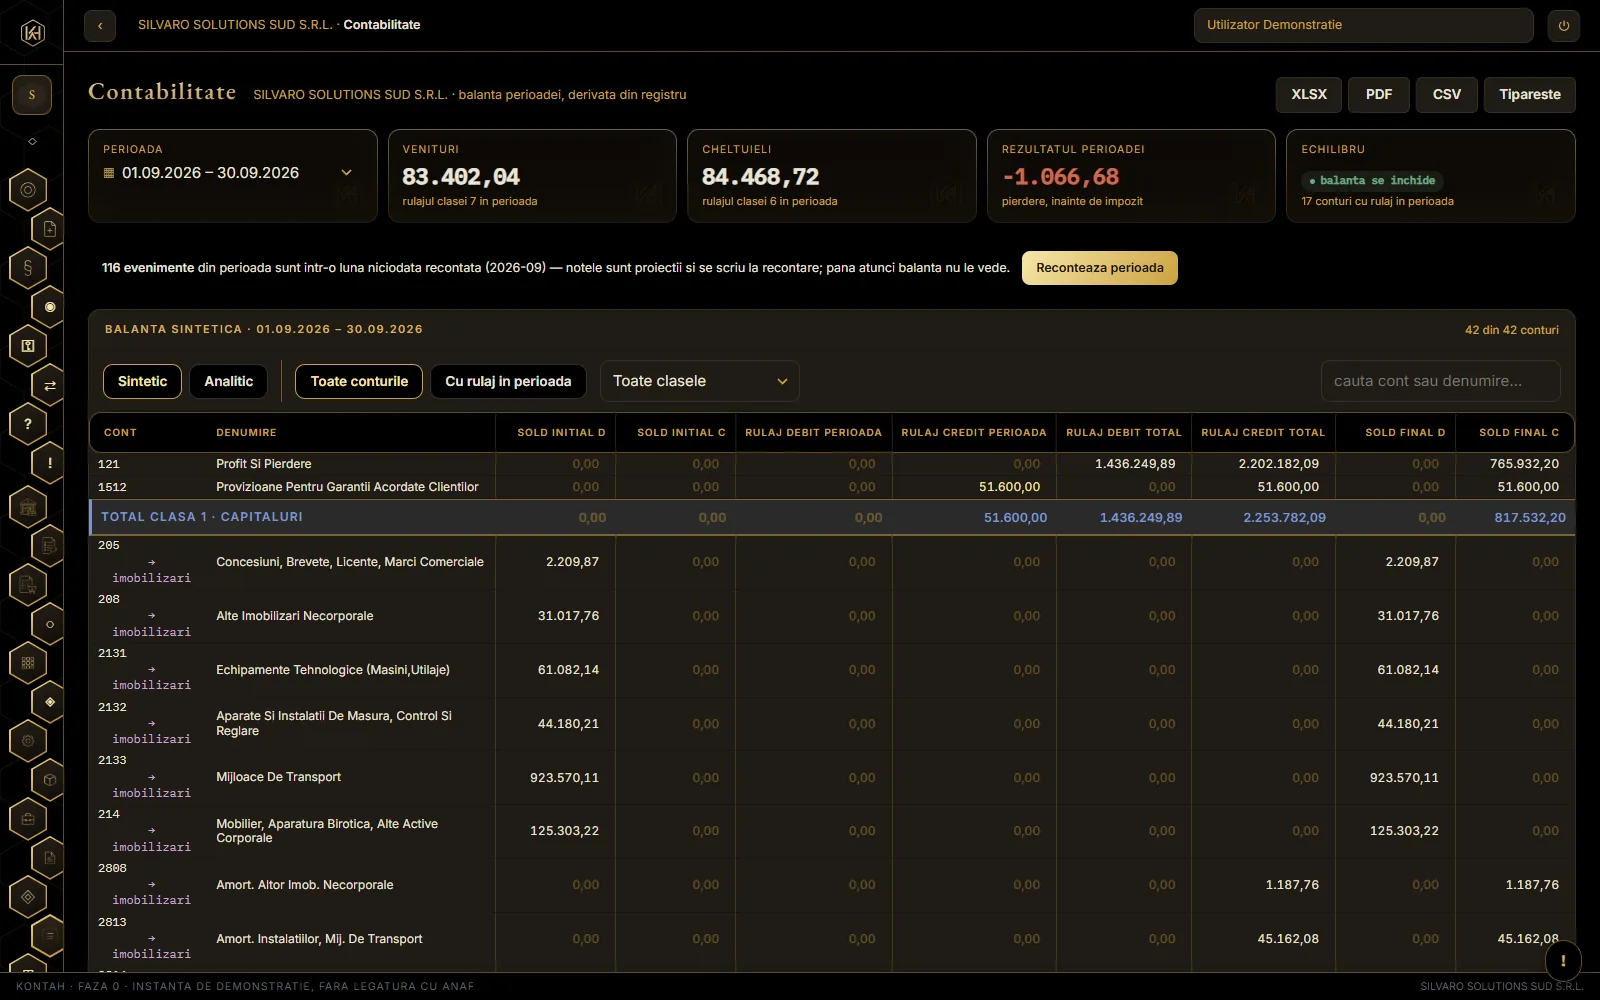Select the Toate conturile filter
Image resolution: width=1600 pixels, height=1000 pixels.
click(359, 381)
